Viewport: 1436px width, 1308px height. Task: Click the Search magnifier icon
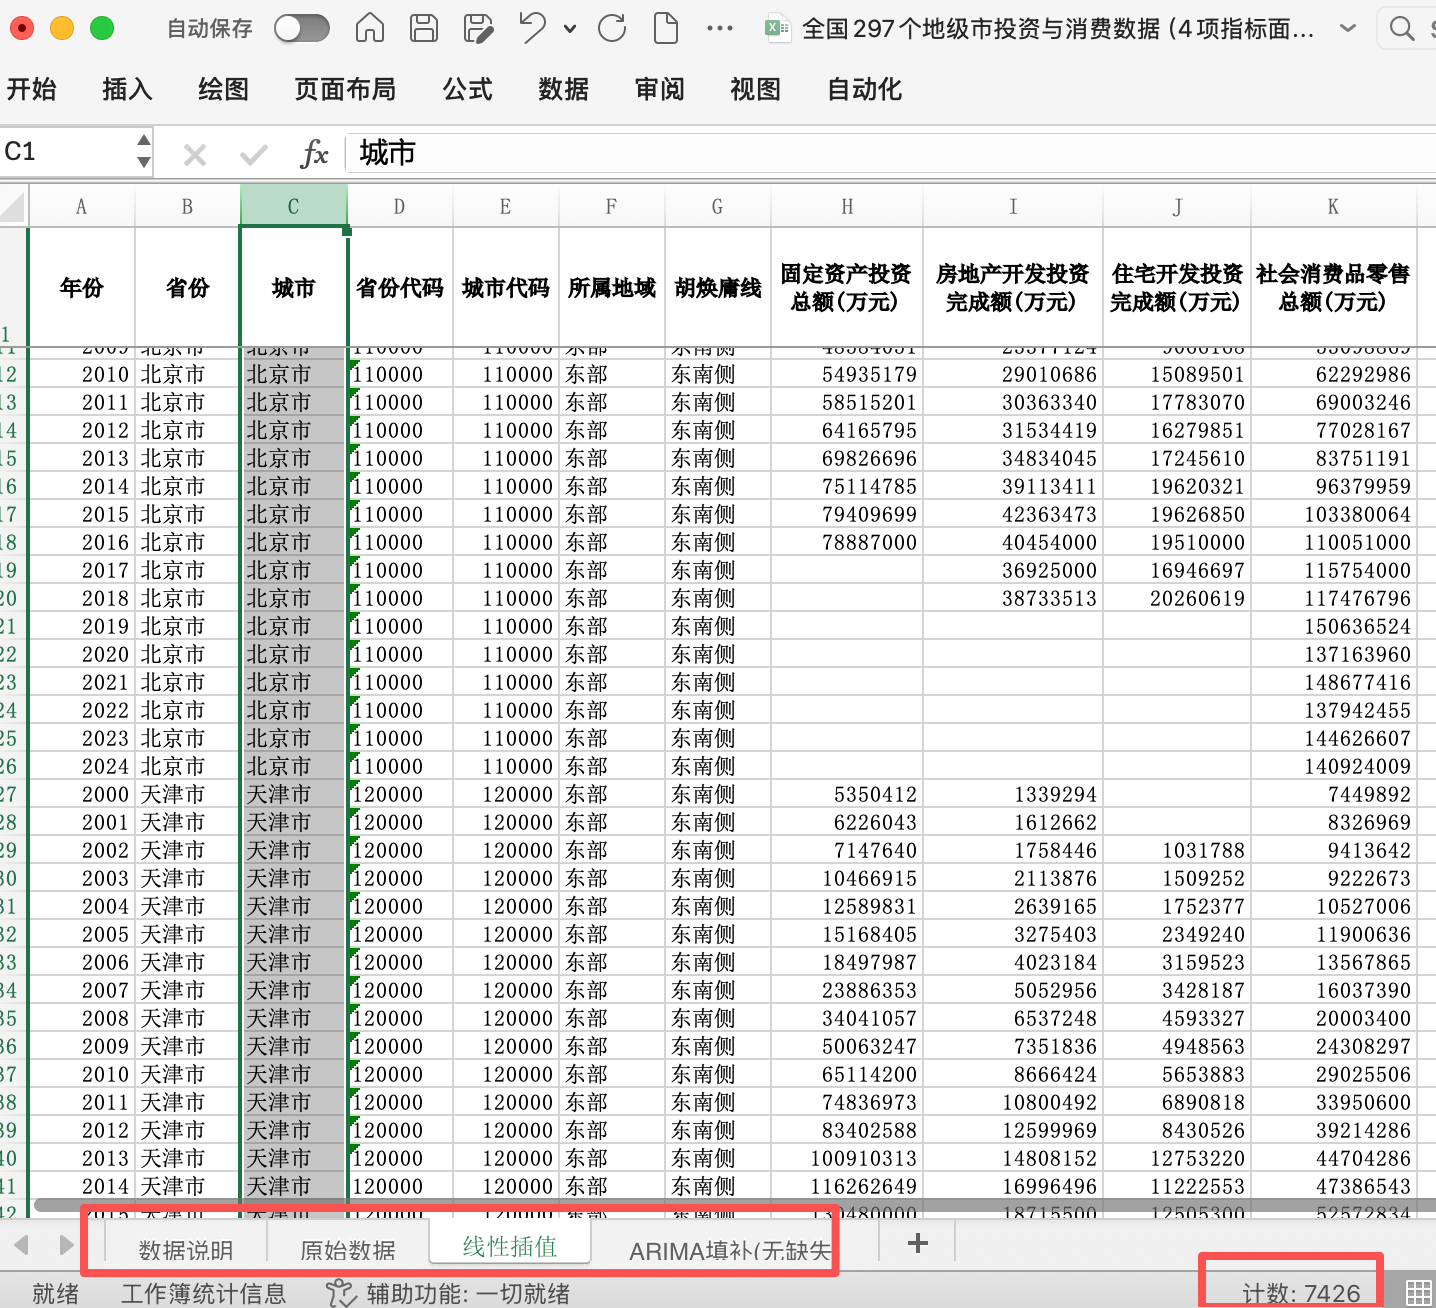[1402, 28]
